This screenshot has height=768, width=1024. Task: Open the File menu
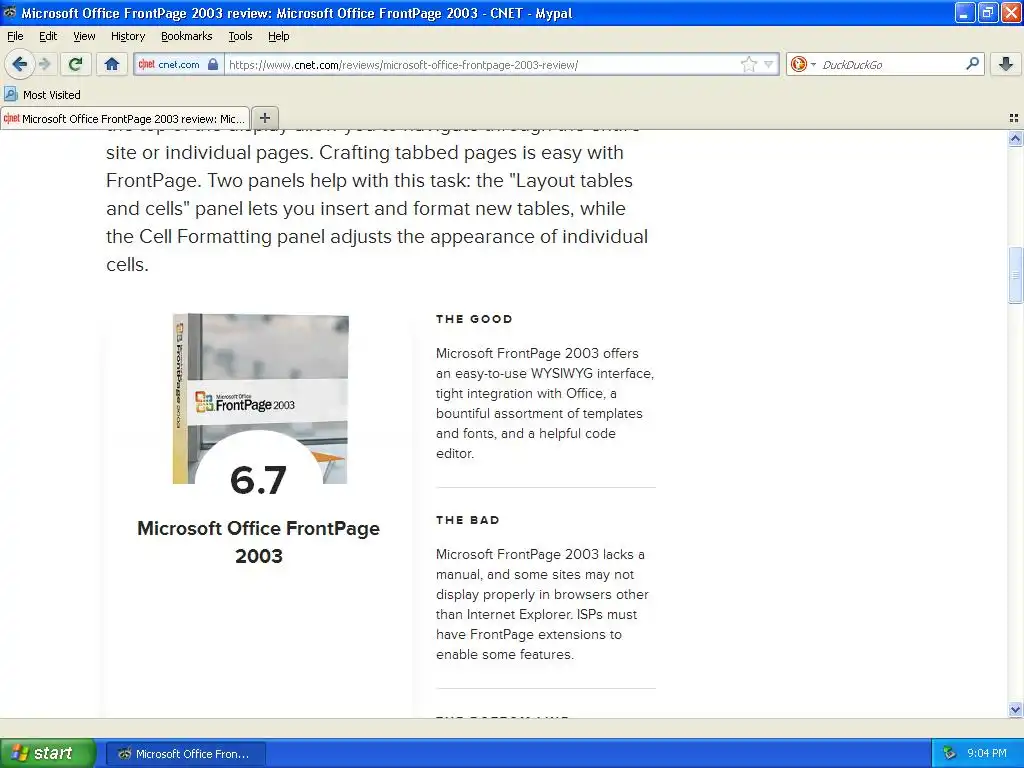[x=15, y=36]
